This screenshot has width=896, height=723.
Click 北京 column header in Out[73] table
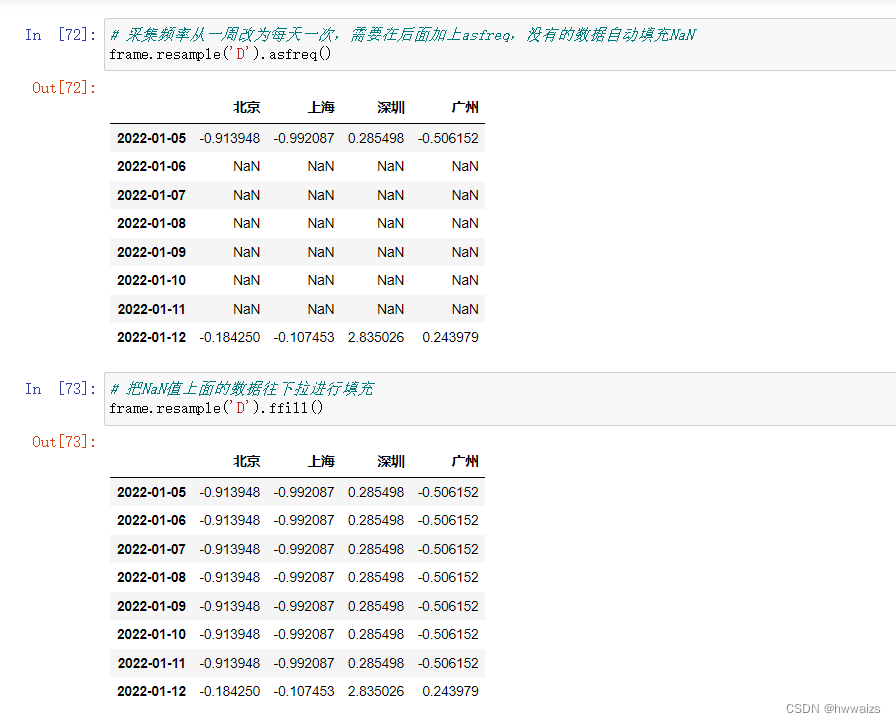pyautogui.click(x=247, y=461)
